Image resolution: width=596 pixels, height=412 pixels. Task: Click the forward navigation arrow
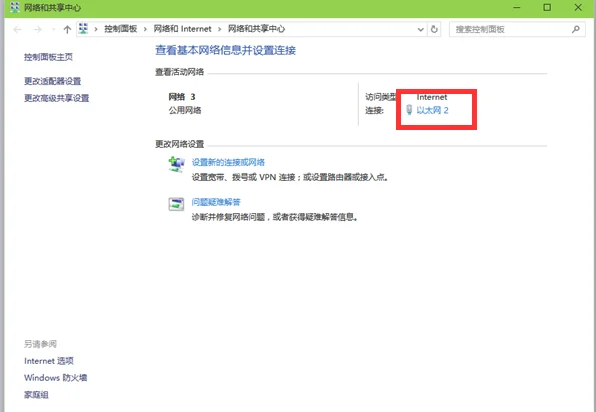(37, 29)
